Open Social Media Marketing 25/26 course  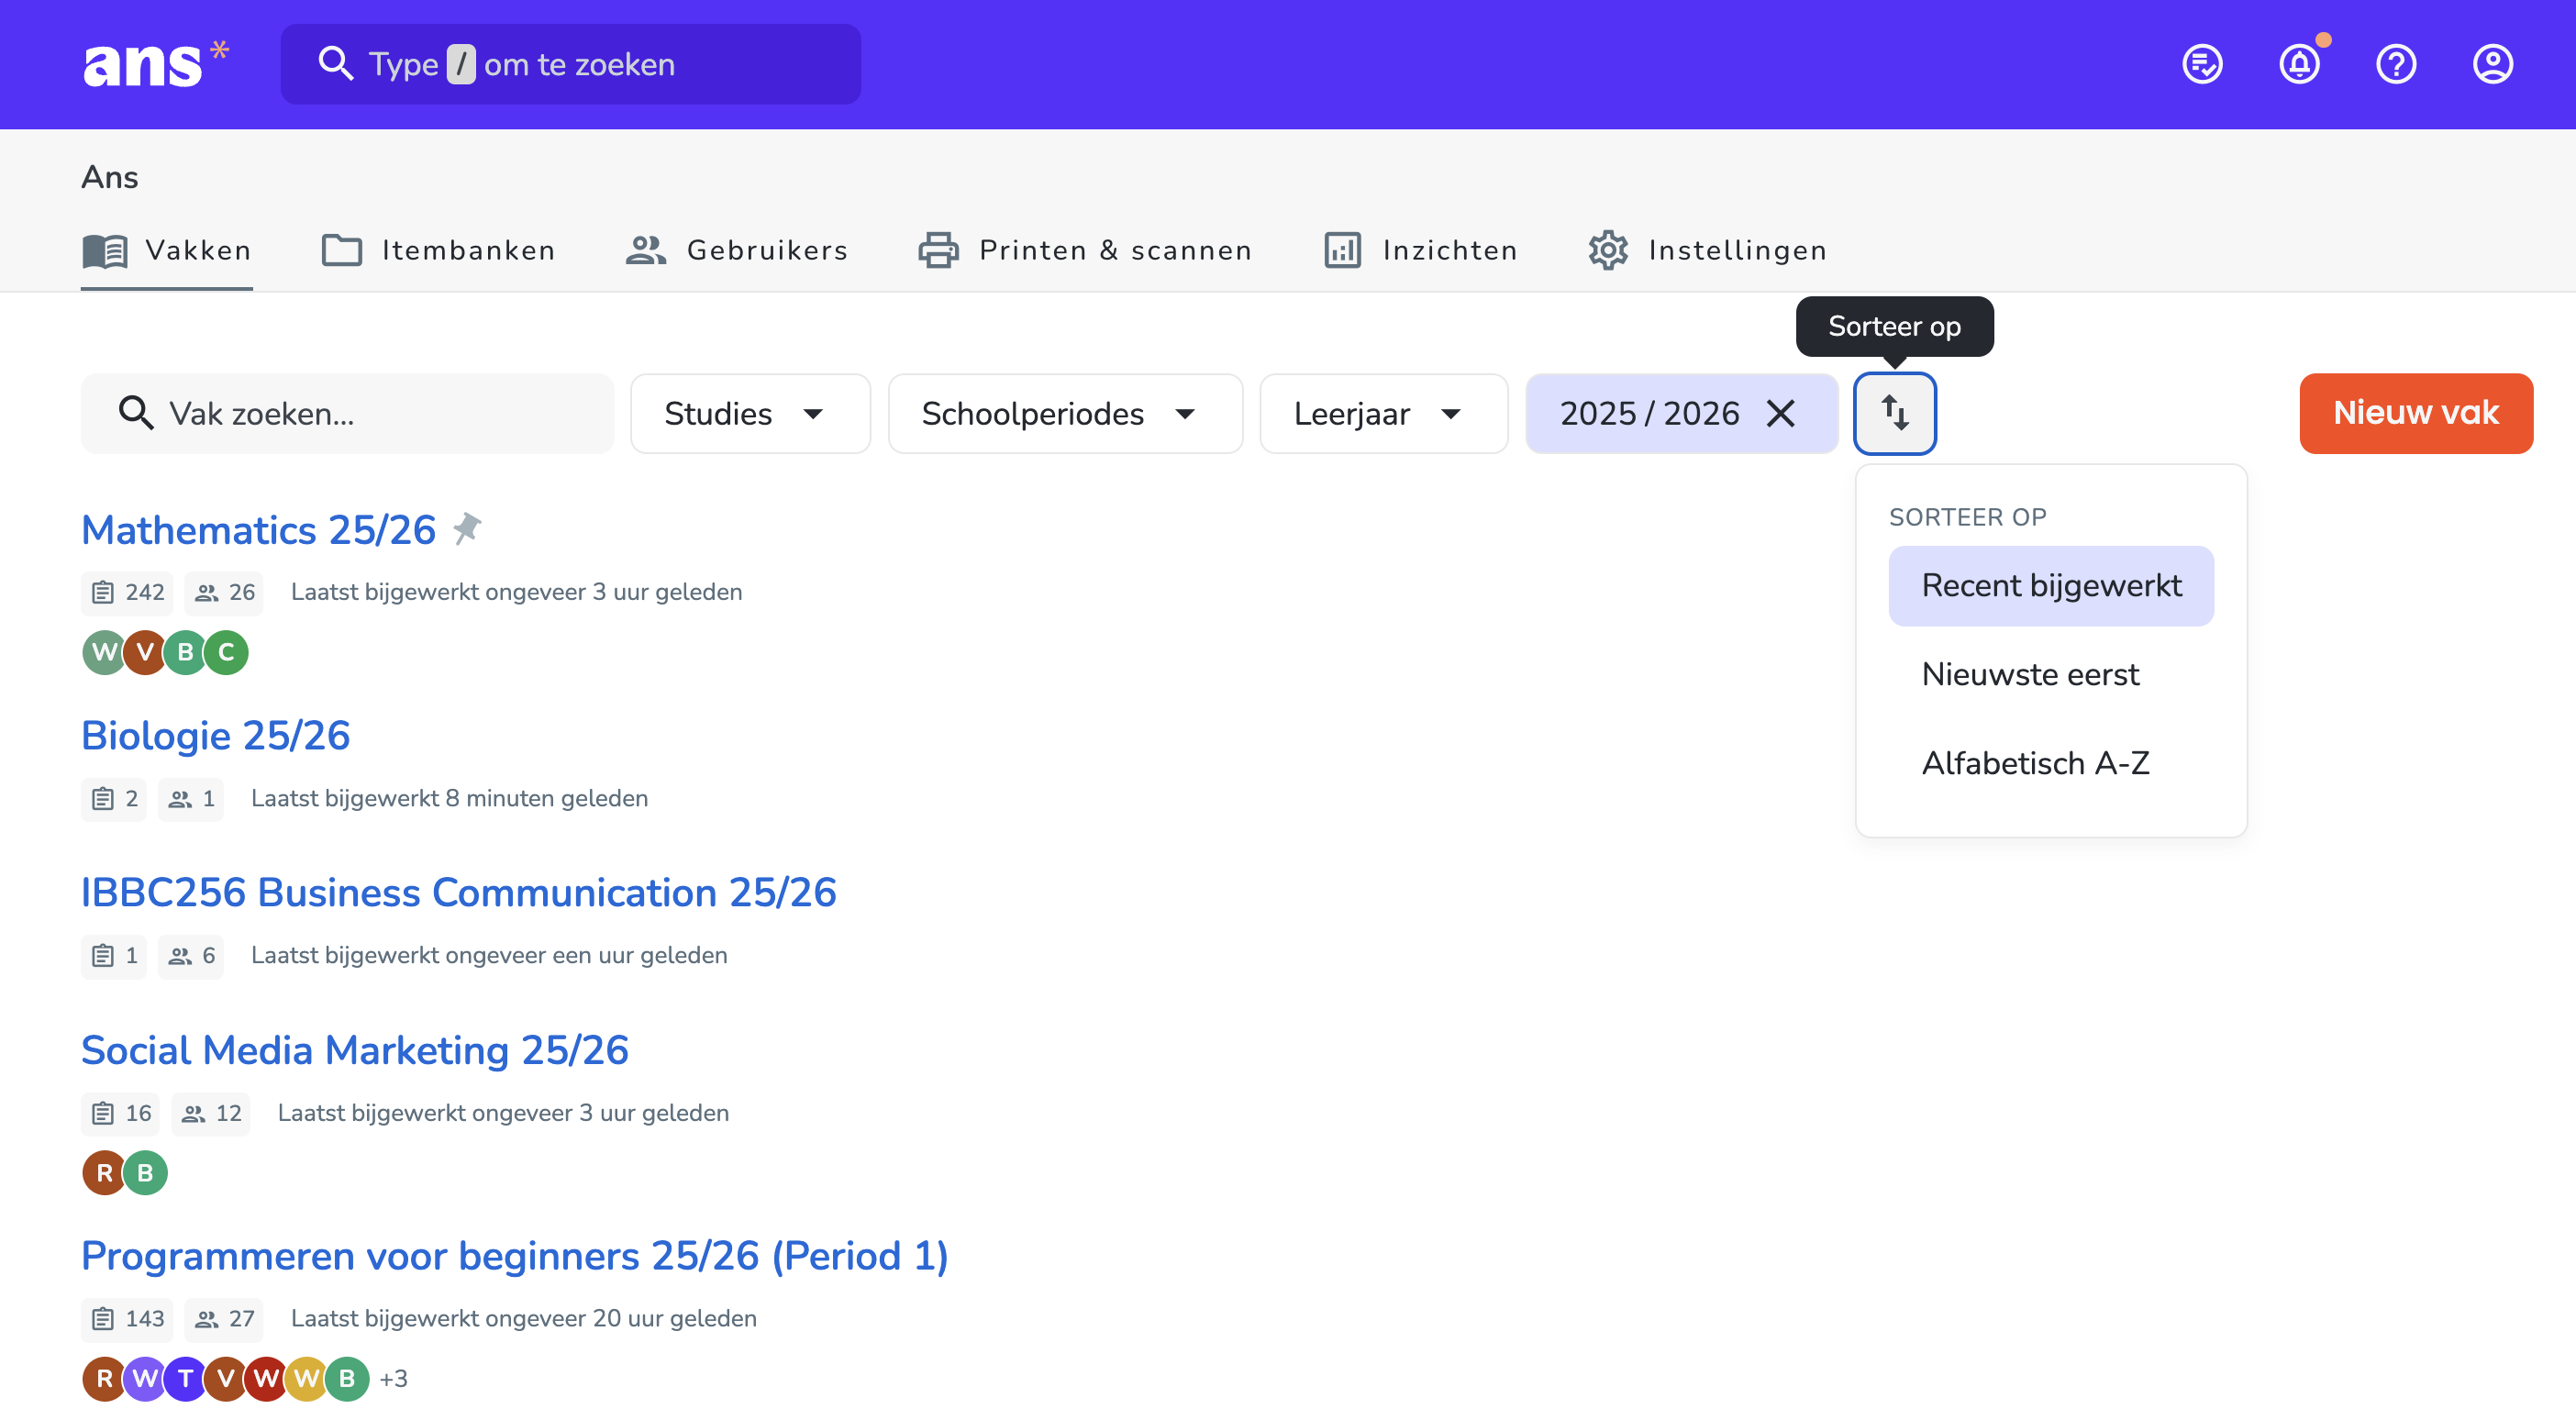click(x=354, y=1050)
